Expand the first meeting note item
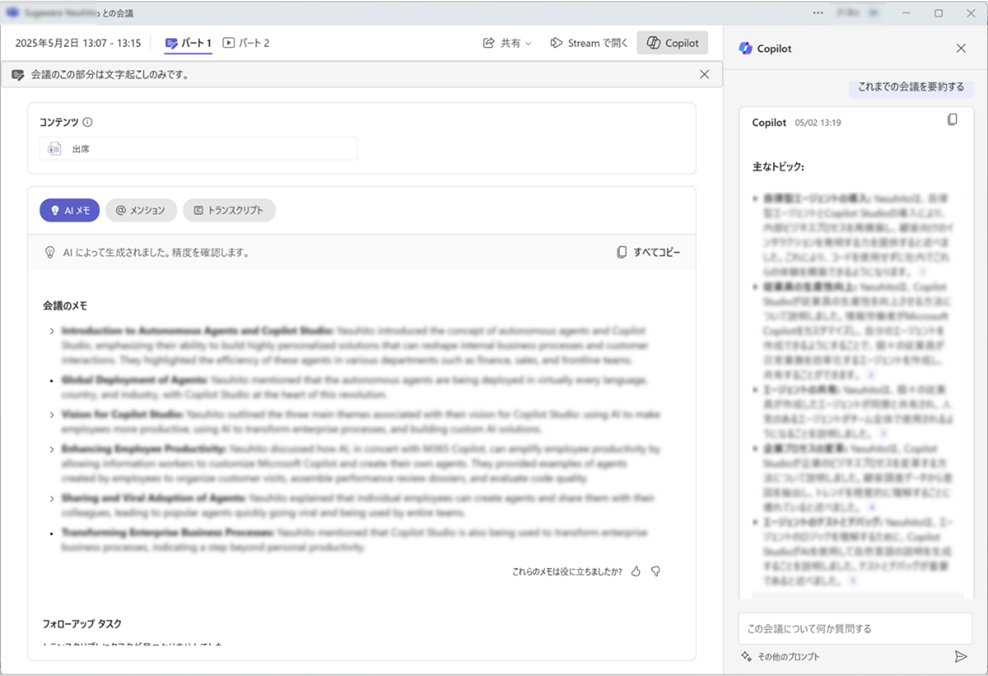The height and width of the screenshot is (676, 988). 52,331
